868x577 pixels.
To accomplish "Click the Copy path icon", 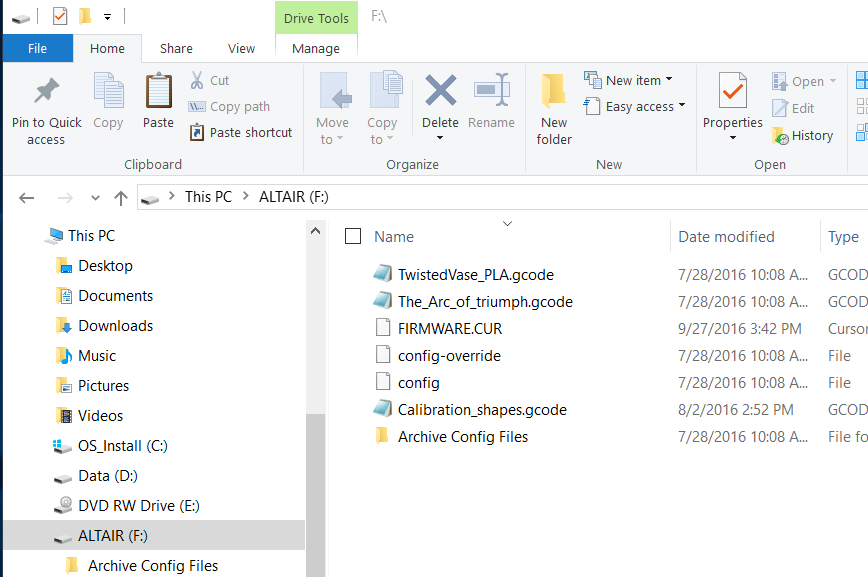I will [x=197, y=106].
